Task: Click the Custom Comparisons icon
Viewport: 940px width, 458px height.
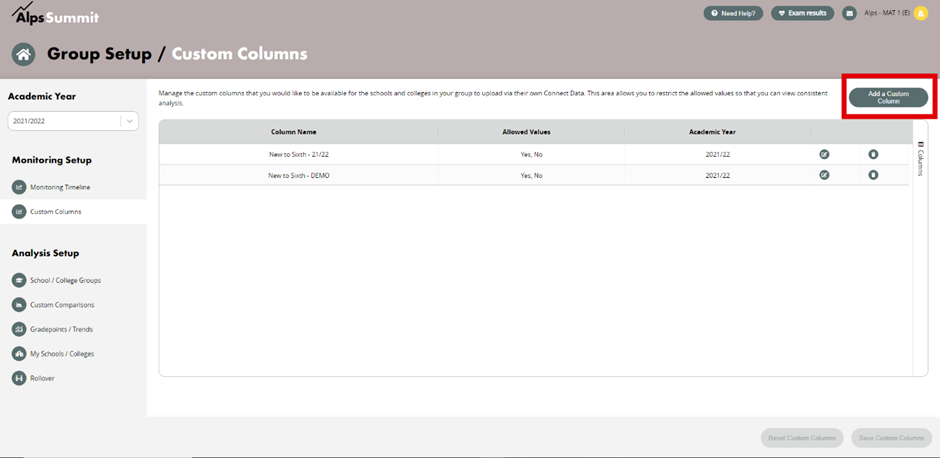Action: coord(19,305)
